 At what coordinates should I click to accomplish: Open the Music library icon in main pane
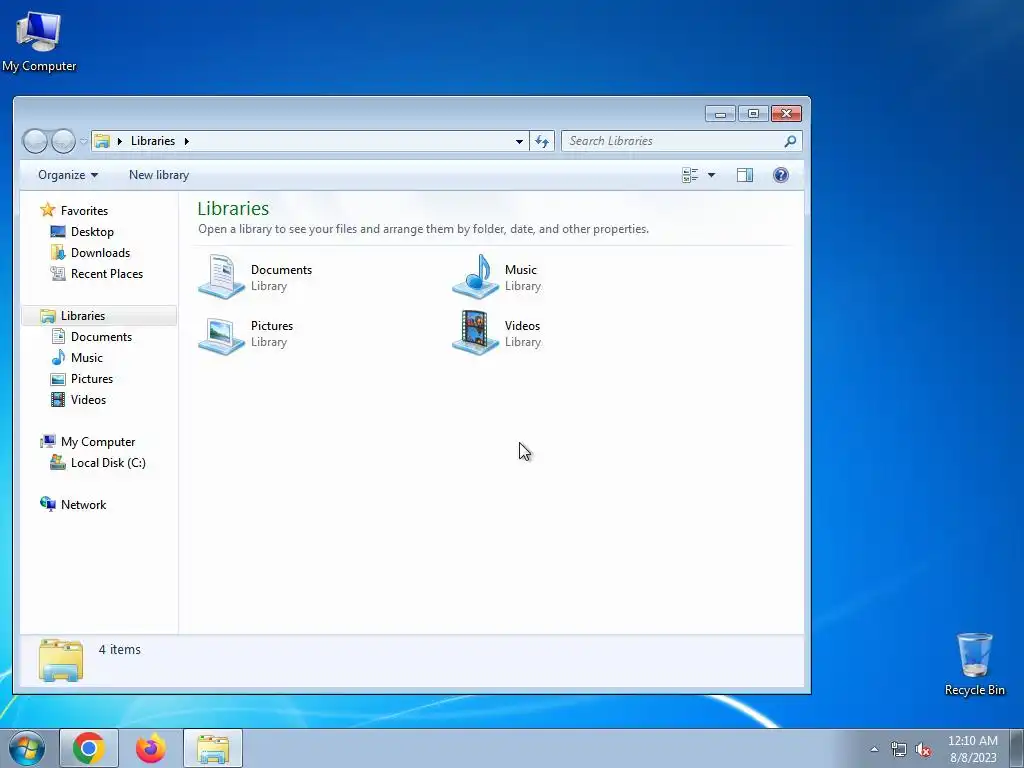pos(475,277)
